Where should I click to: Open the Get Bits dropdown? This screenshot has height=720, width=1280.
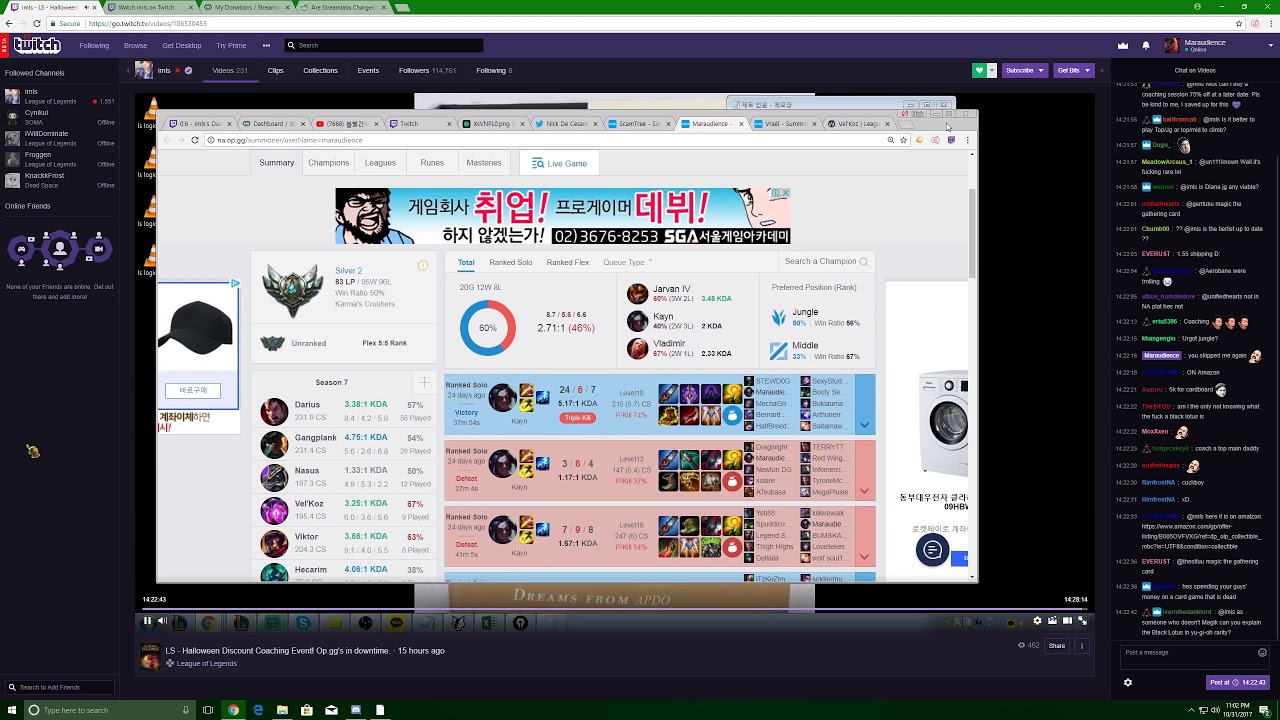tap(1074, 71)
